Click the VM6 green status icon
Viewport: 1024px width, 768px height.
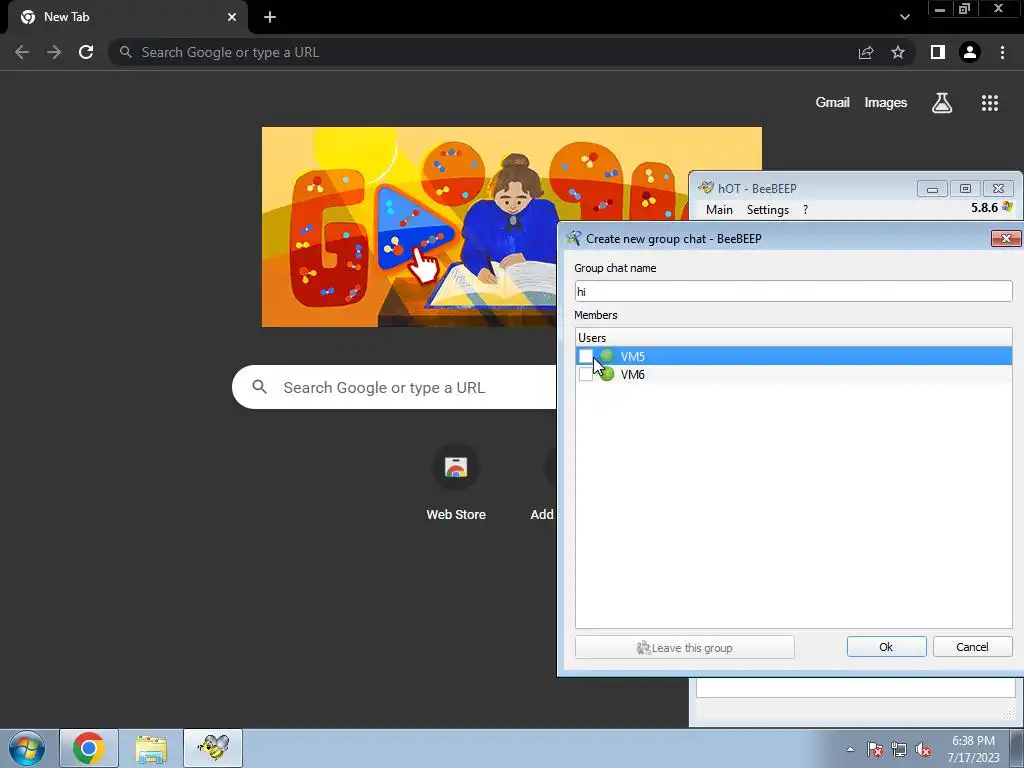coord(607,374)
